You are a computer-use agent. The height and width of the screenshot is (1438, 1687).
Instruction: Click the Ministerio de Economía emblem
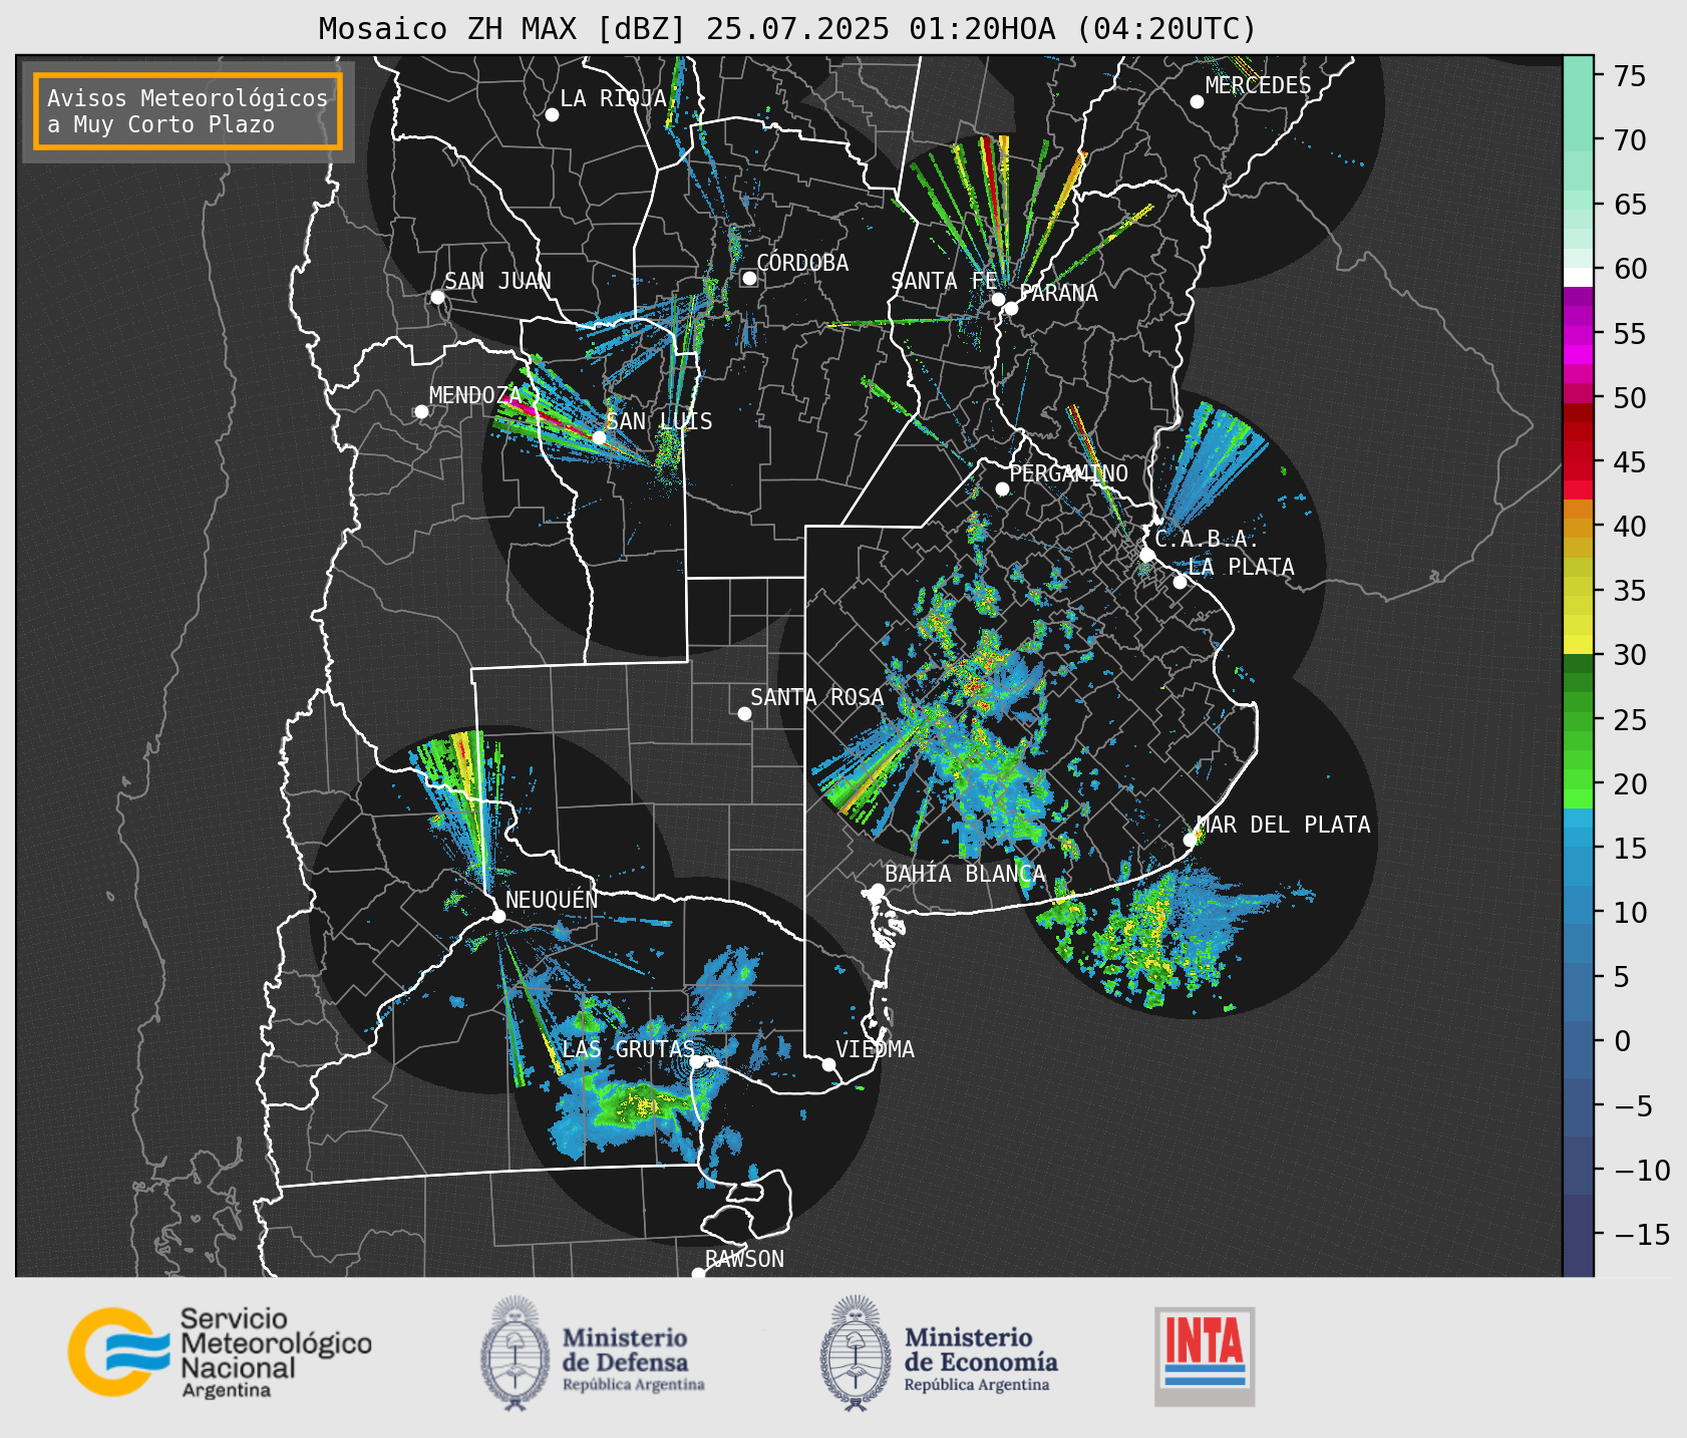[x=855, y=1353]
